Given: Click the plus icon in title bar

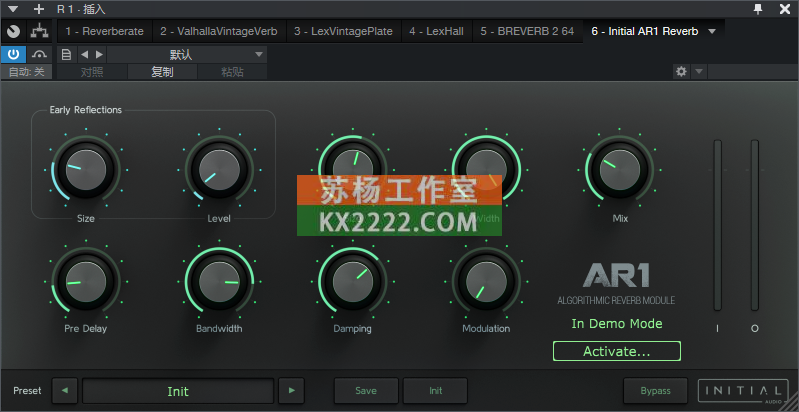Looking at the screenshot, I should click(x=39, y=9).
